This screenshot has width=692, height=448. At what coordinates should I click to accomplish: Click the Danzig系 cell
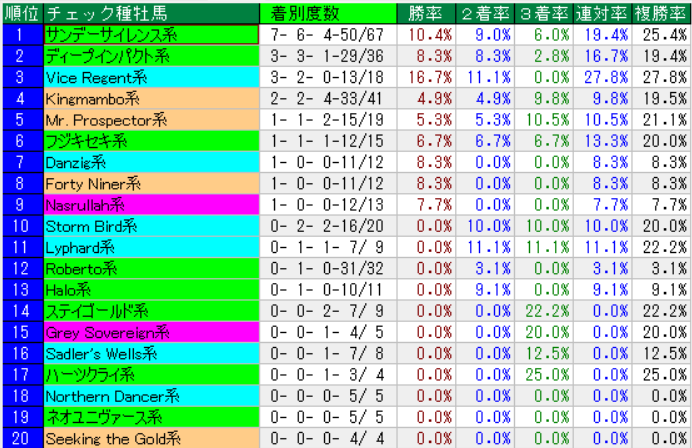151,162
